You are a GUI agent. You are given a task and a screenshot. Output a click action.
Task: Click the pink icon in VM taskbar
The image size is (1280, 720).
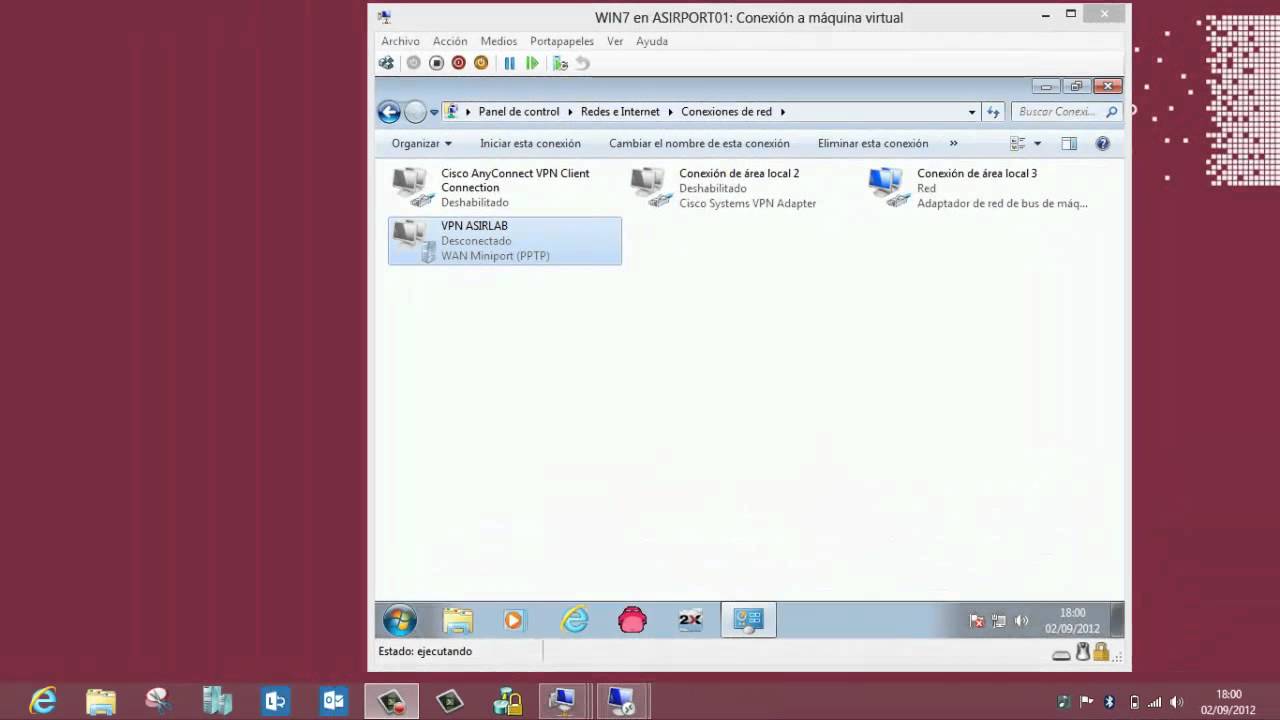632,620
